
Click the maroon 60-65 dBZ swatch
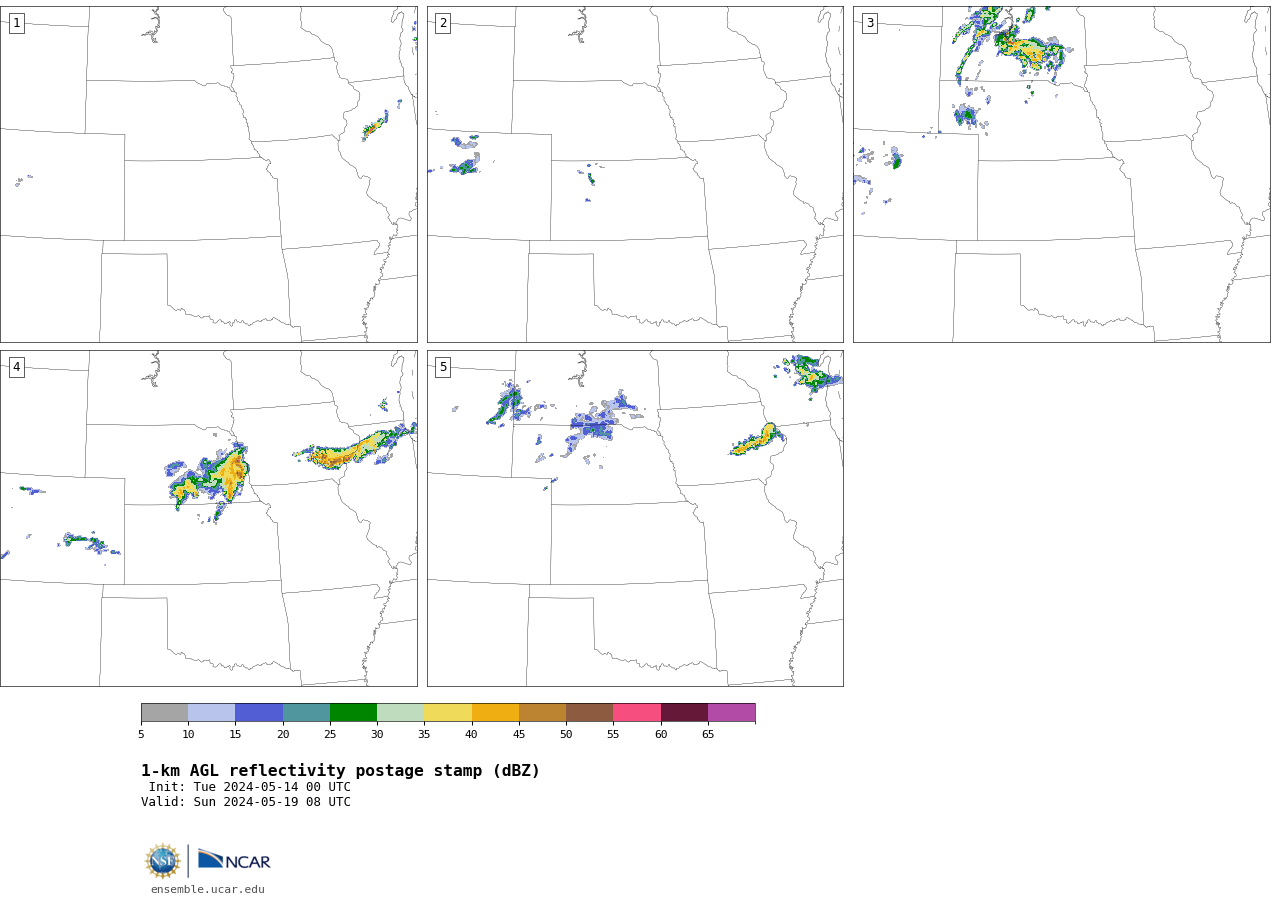(x=684, y=713)
